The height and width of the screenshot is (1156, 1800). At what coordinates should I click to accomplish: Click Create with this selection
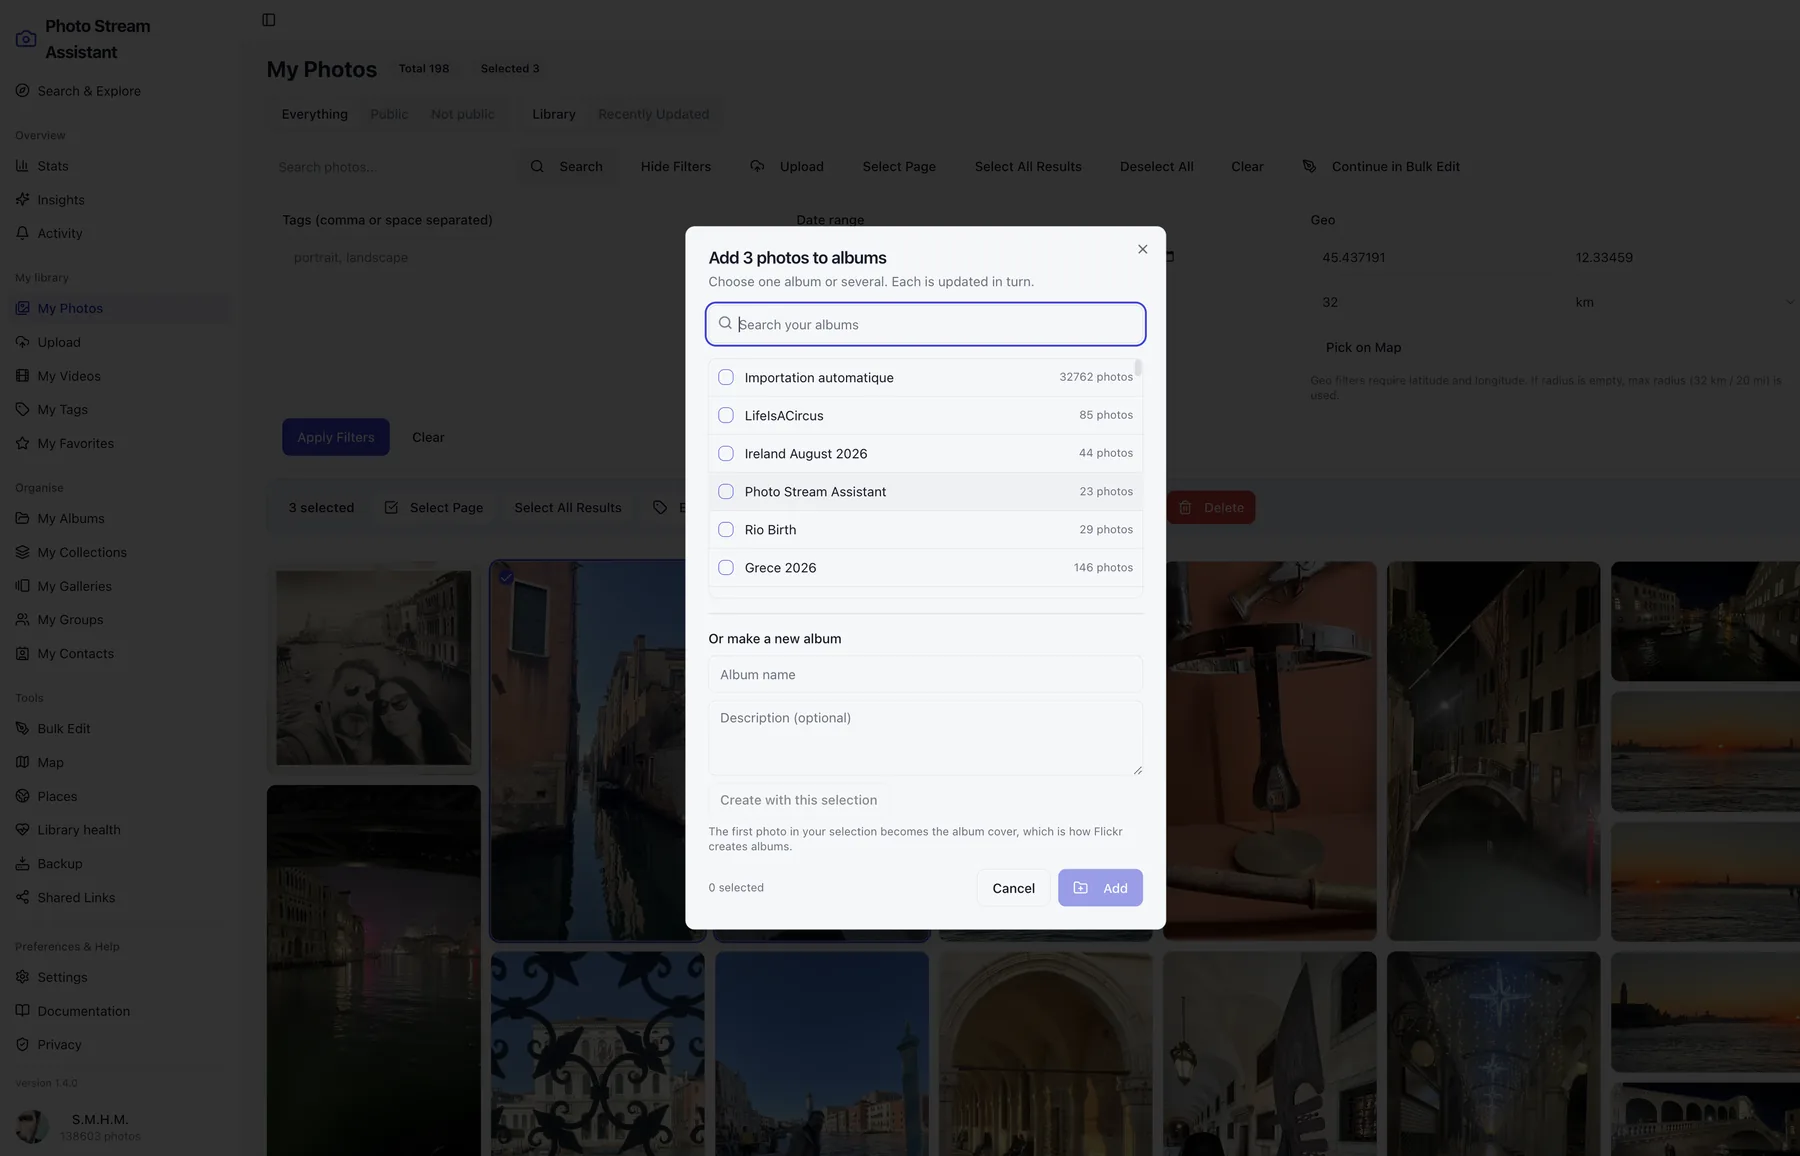(798, 800)
